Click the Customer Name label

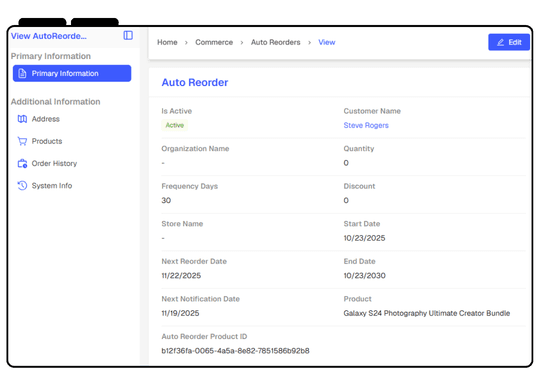pos(372,111)
